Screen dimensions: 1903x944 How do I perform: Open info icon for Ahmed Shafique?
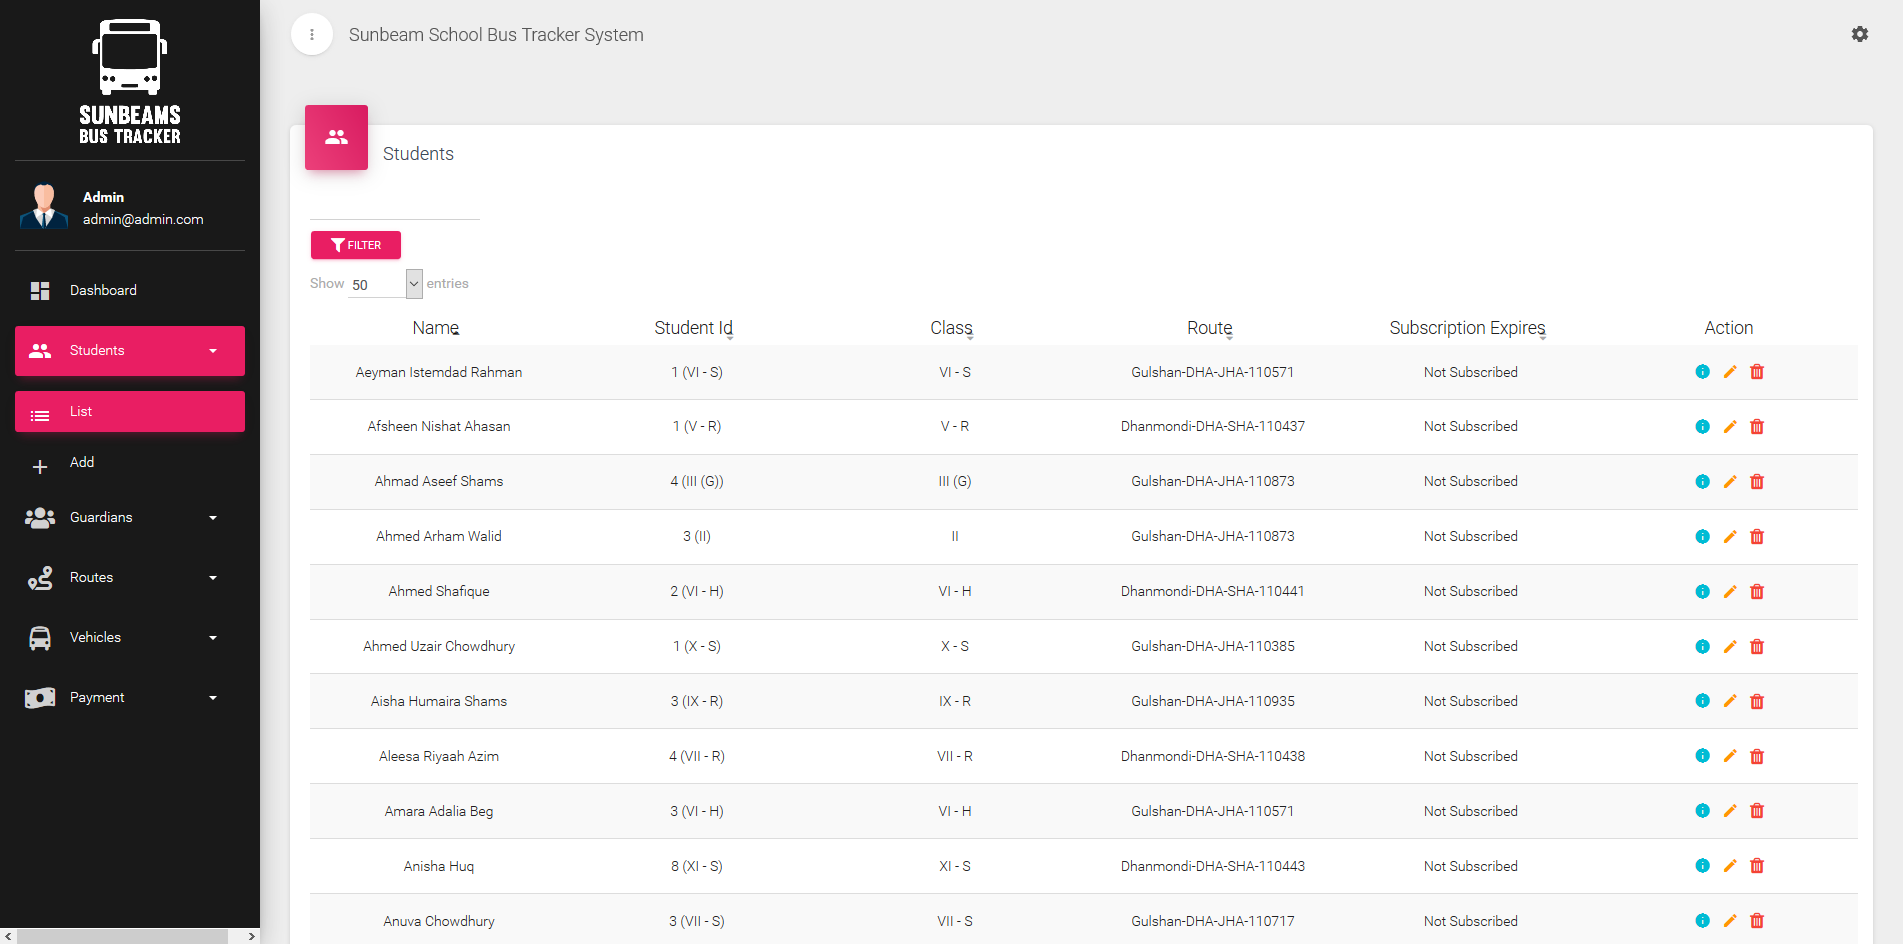coord(1702,592)
